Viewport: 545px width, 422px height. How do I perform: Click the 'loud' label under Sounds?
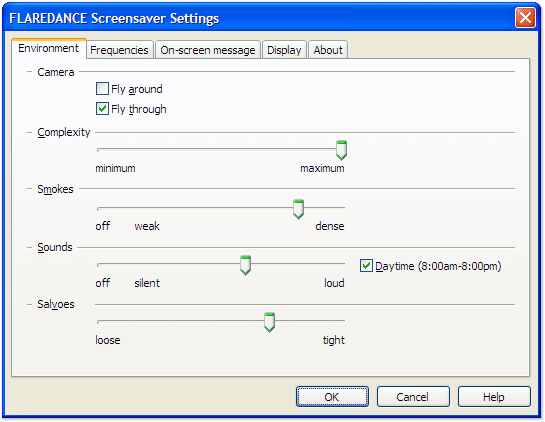[x=334, y=283]
